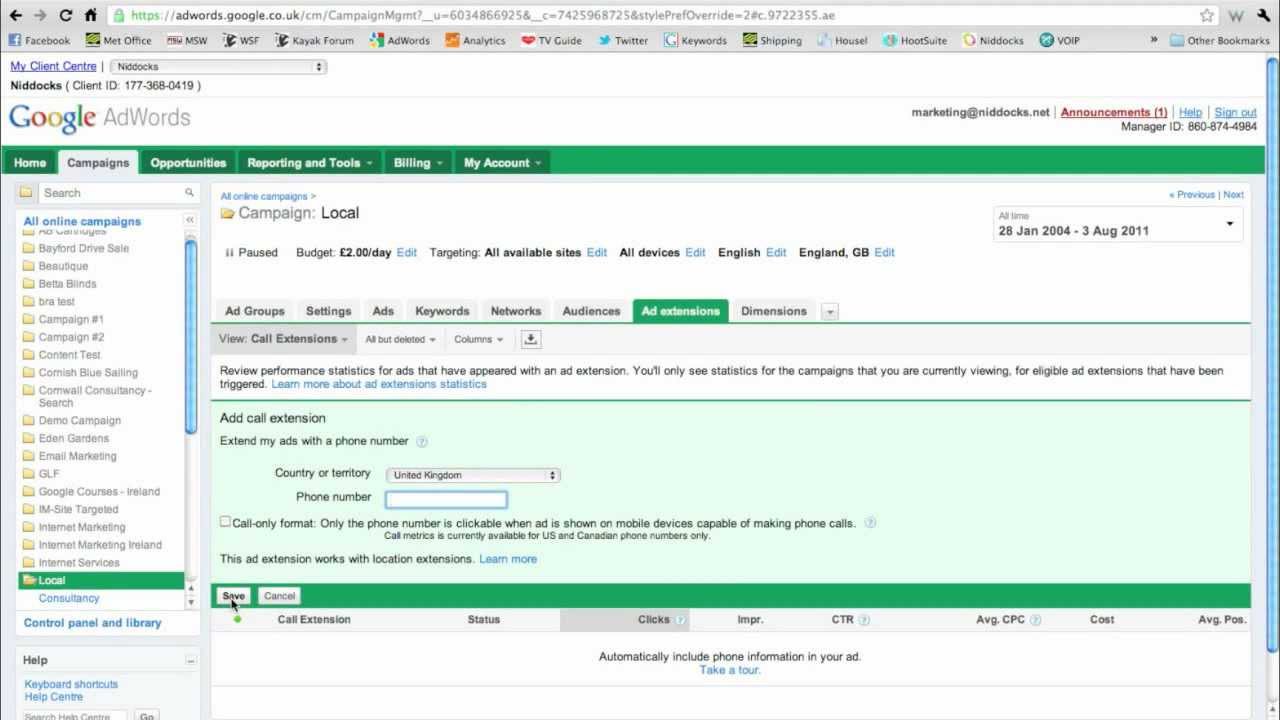Open the All but deleted filter dropdown
The width and height of the screenshot is (1280, 720).
[x=399, y=339]
